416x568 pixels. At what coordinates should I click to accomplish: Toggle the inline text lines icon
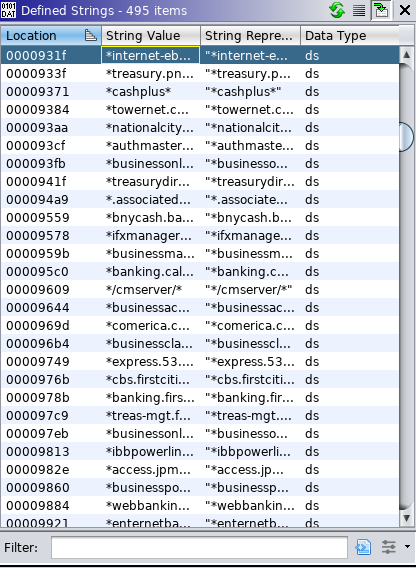(359, 11)
